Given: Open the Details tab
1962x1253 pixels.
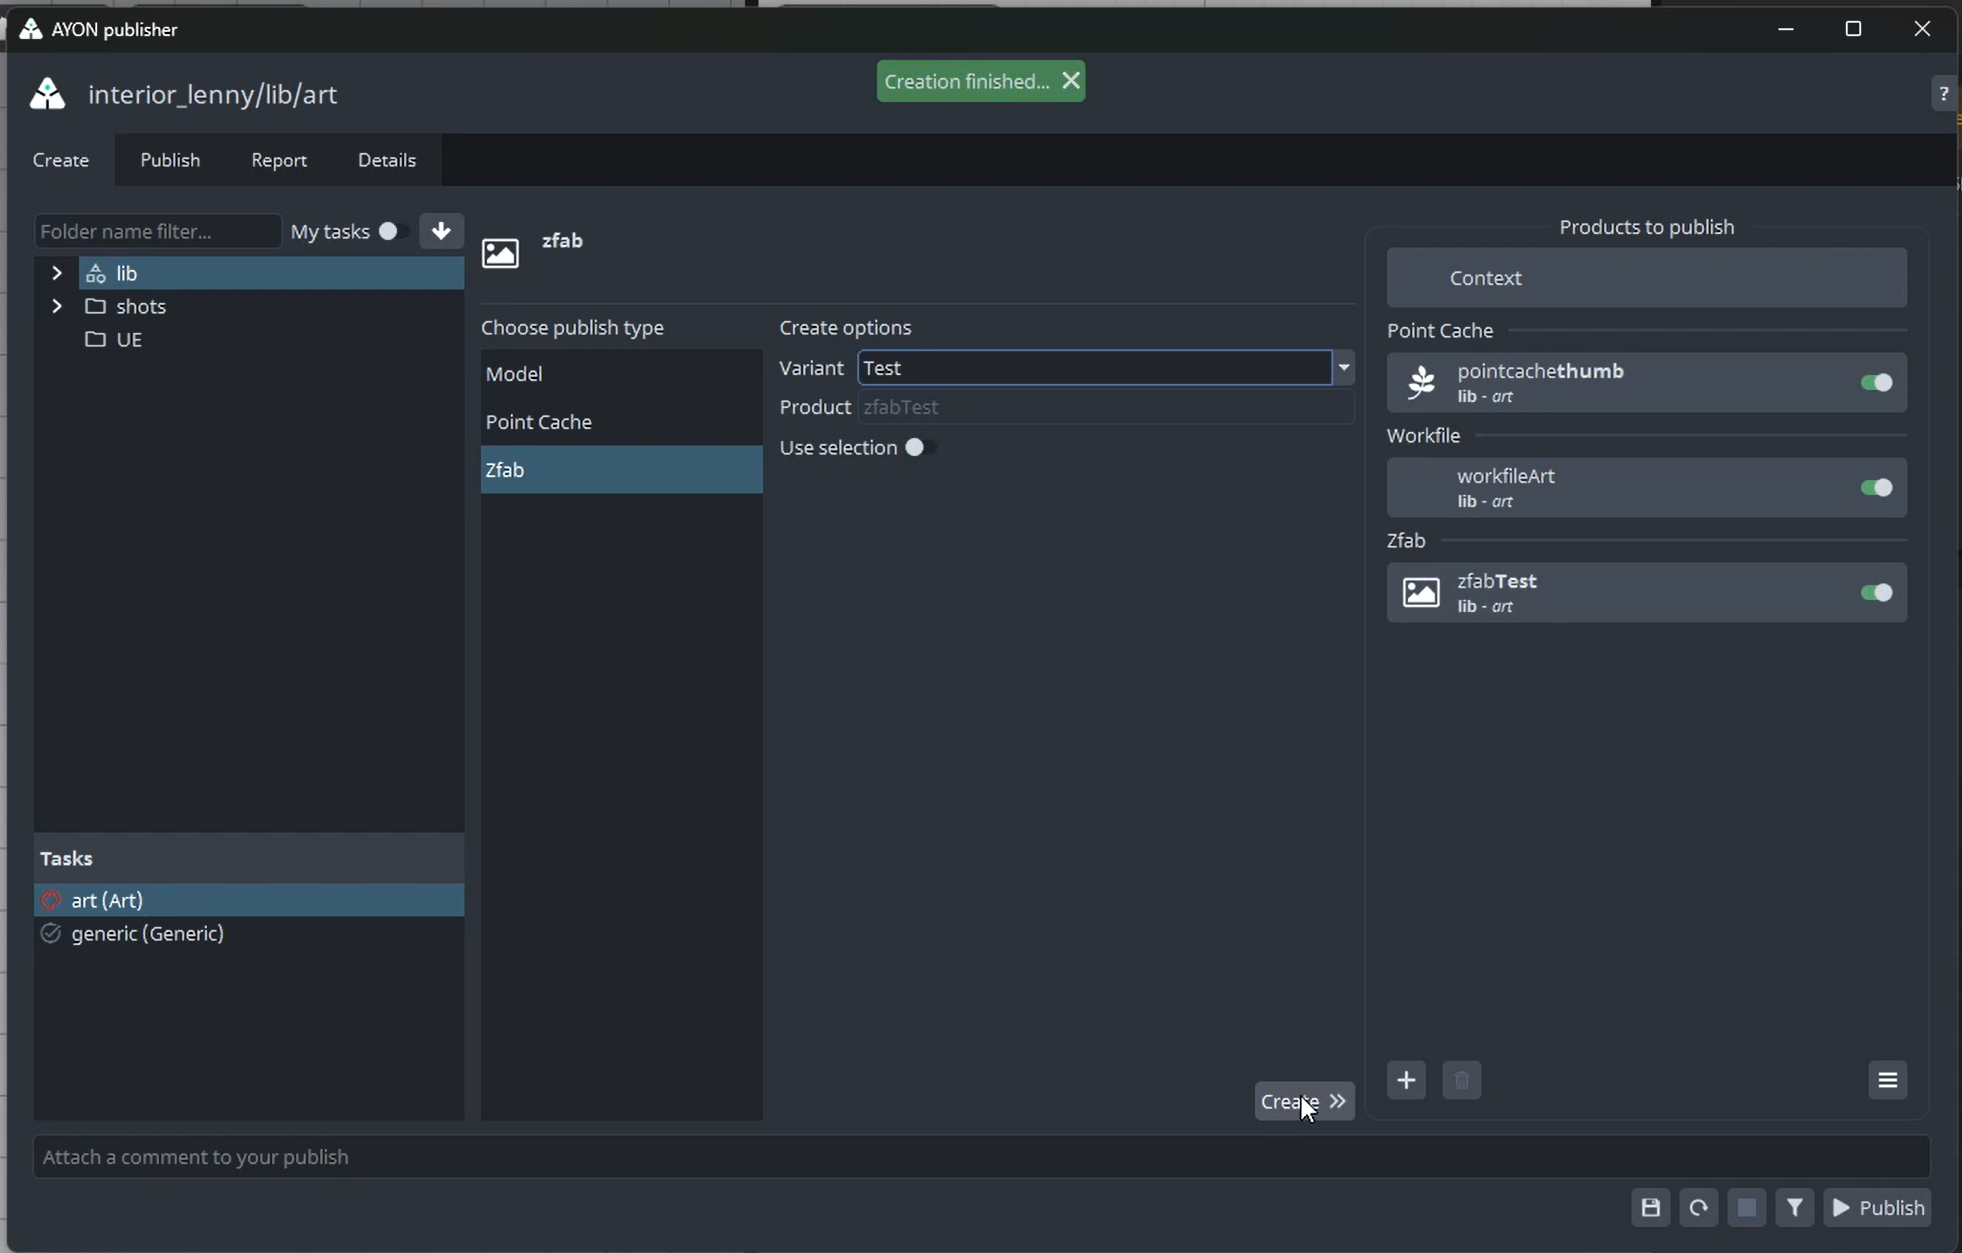Looking at the screenshot, I should click(387, 160).
